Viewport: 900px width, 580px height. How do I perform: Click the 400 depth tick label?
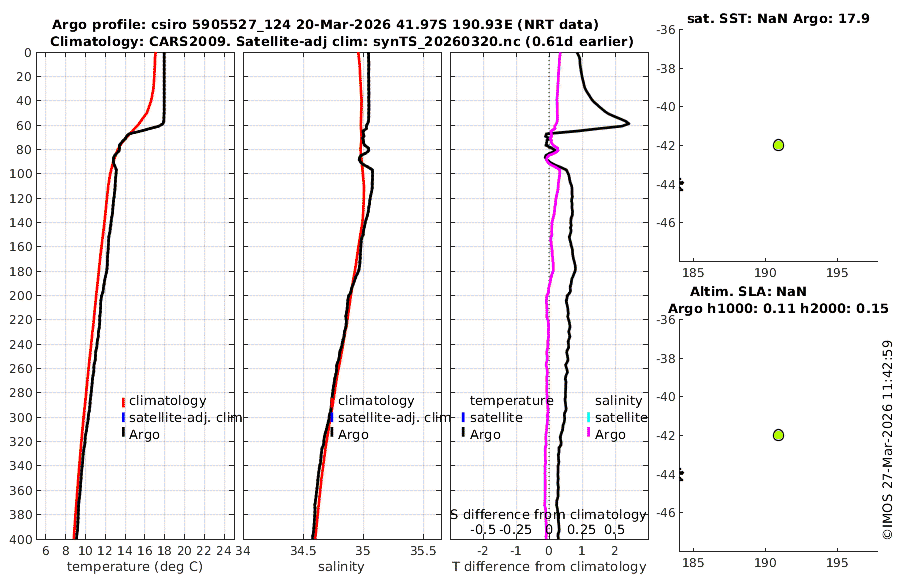(21, 539)
